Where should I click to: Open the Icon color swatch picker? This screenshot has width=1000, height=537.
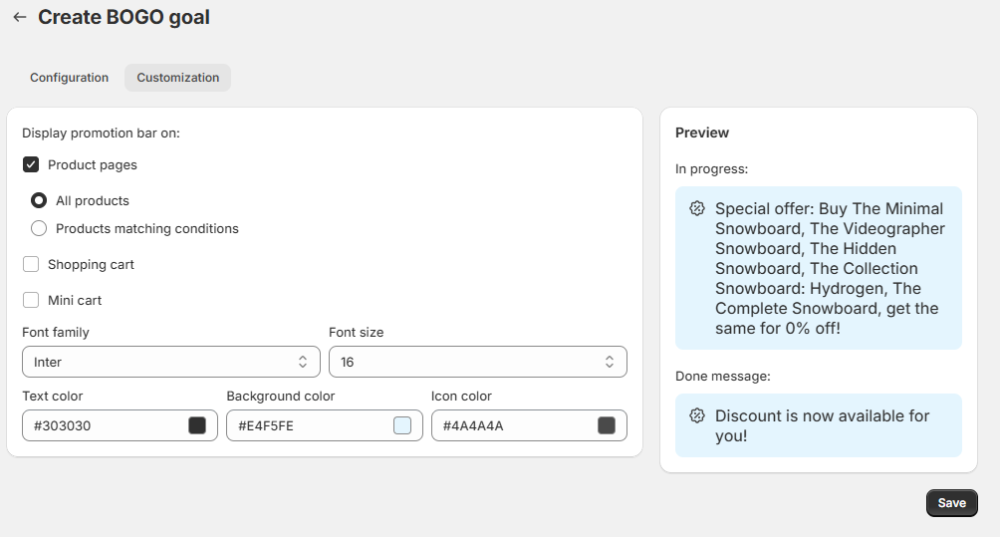click(x=606, y=426)
